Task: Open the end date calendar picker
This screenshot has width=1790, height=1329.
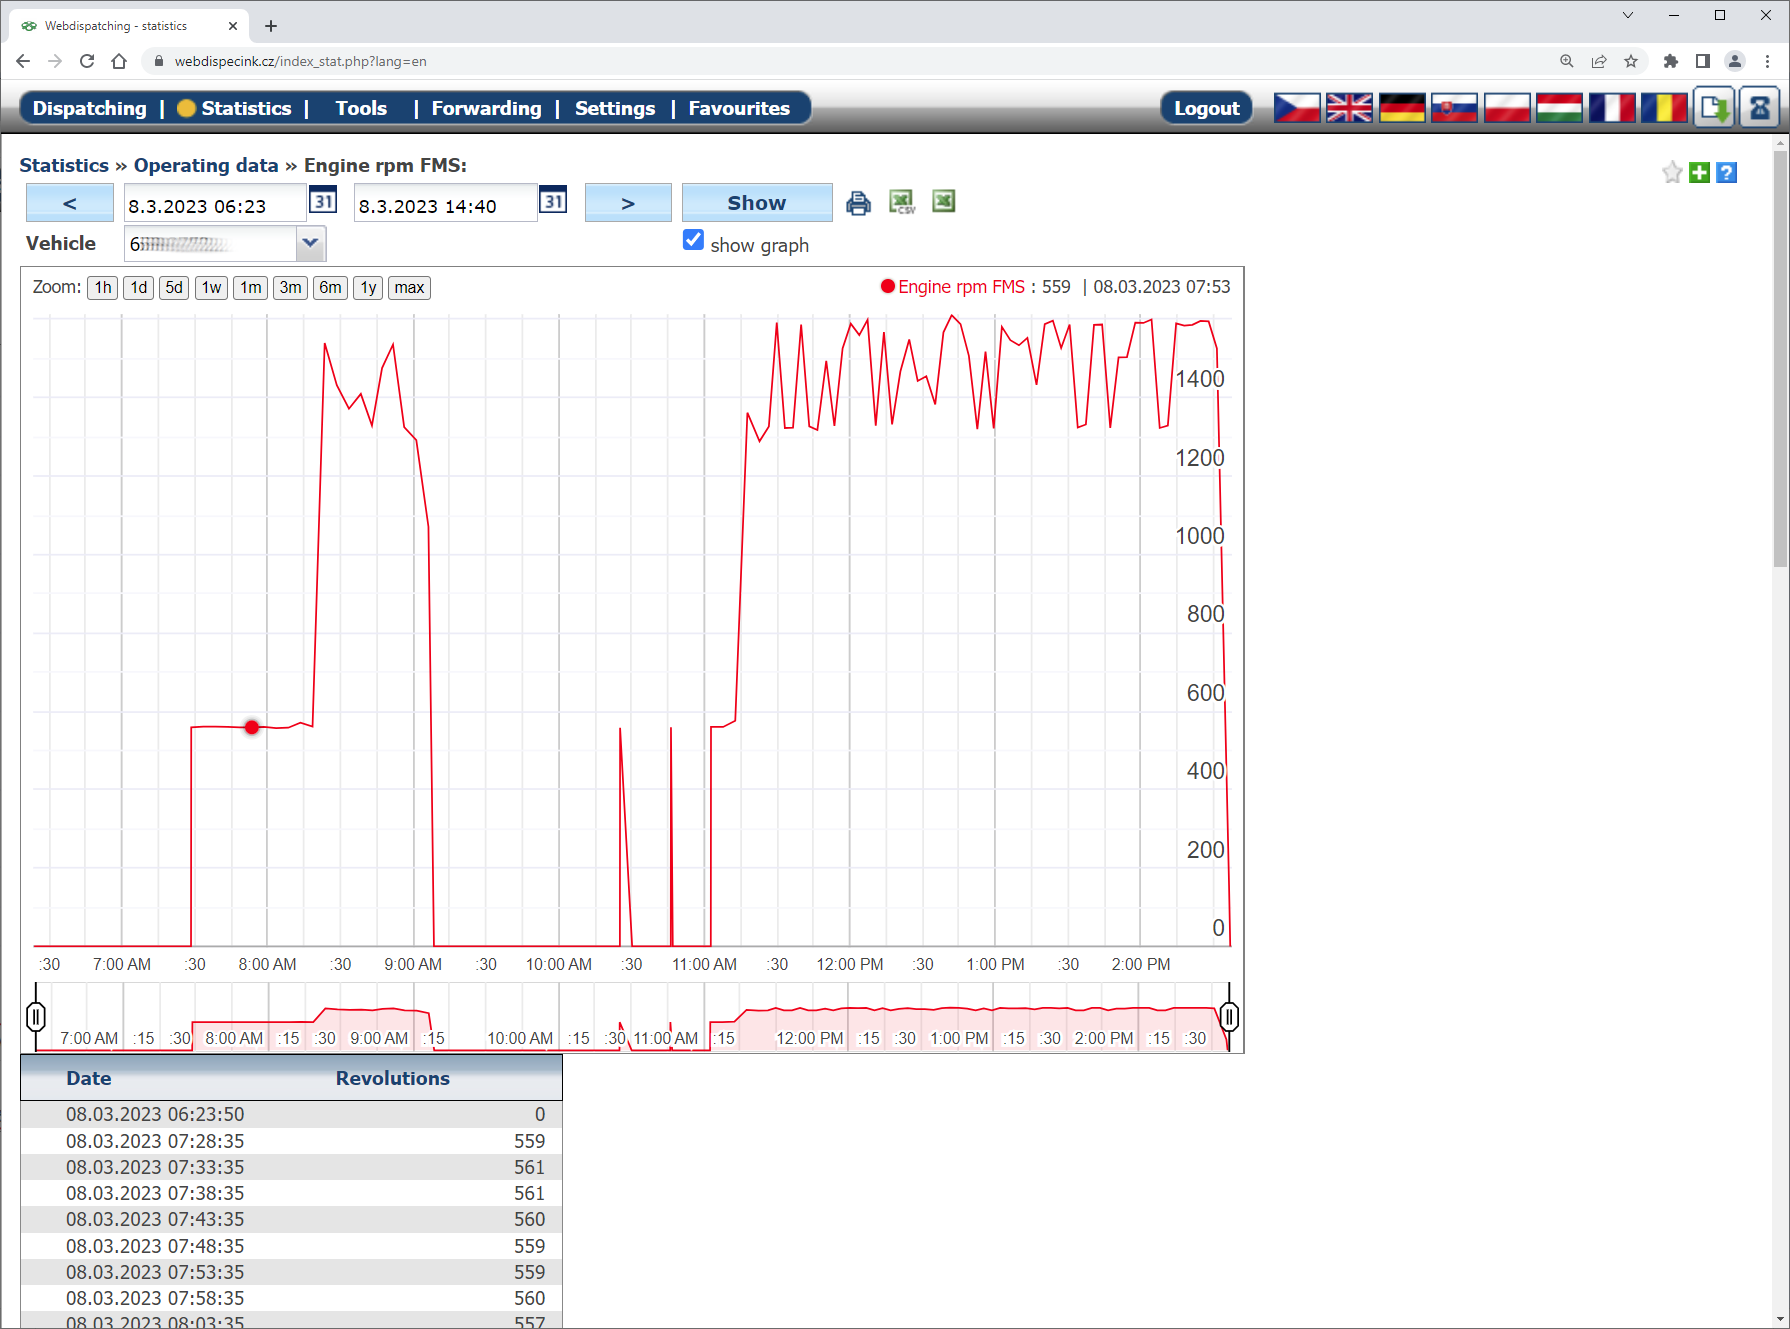Action: 553,201
